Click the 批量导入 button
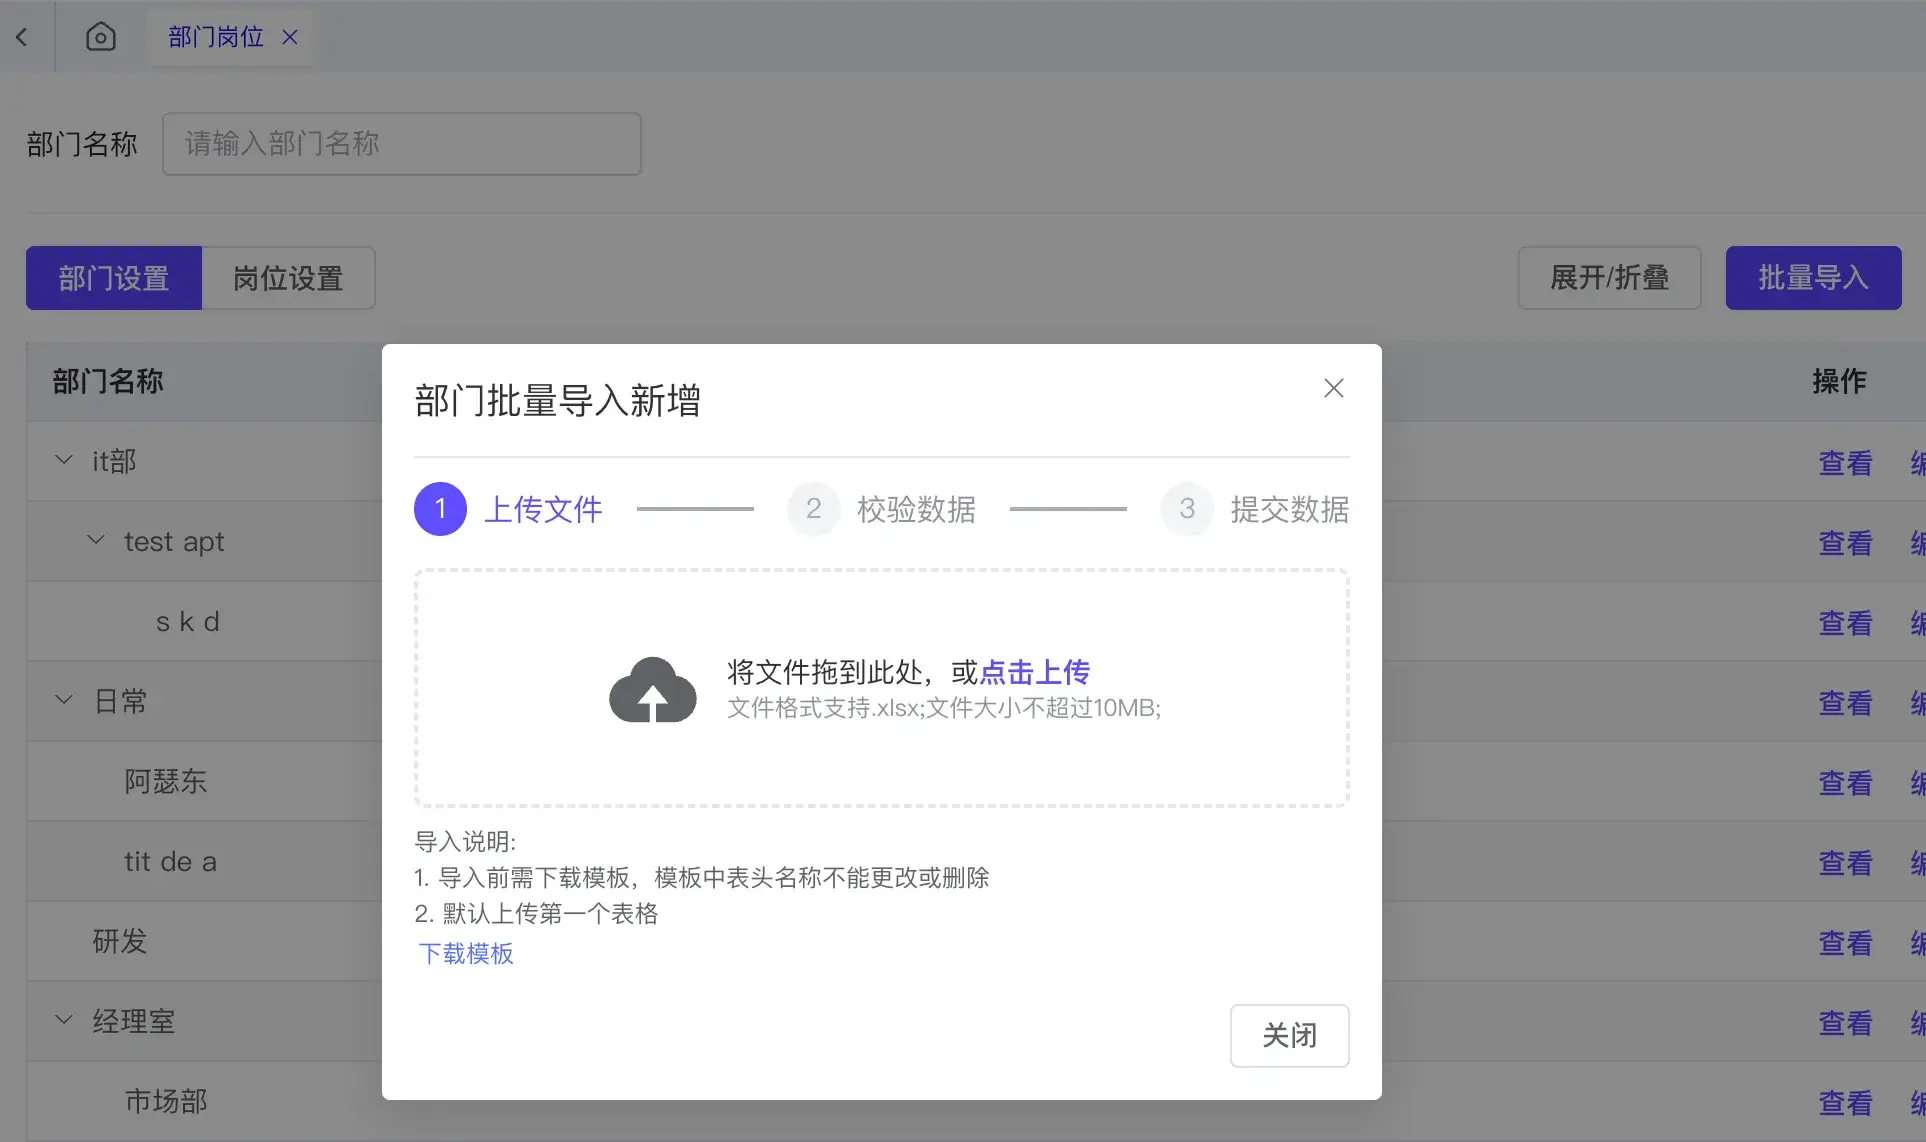 point(1813,278)
